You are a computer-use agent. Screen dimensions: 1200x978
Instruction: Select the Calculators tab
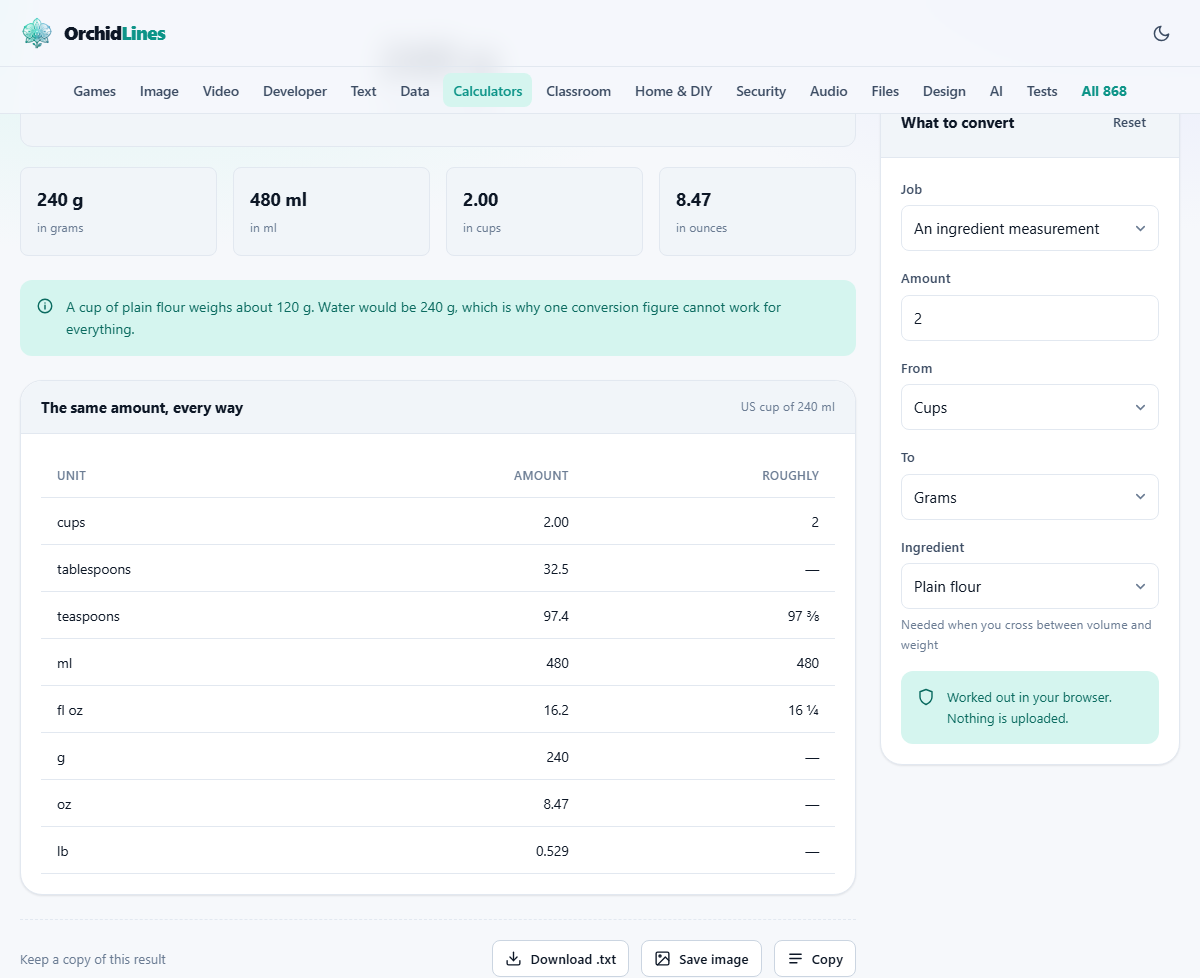(488, 91)
